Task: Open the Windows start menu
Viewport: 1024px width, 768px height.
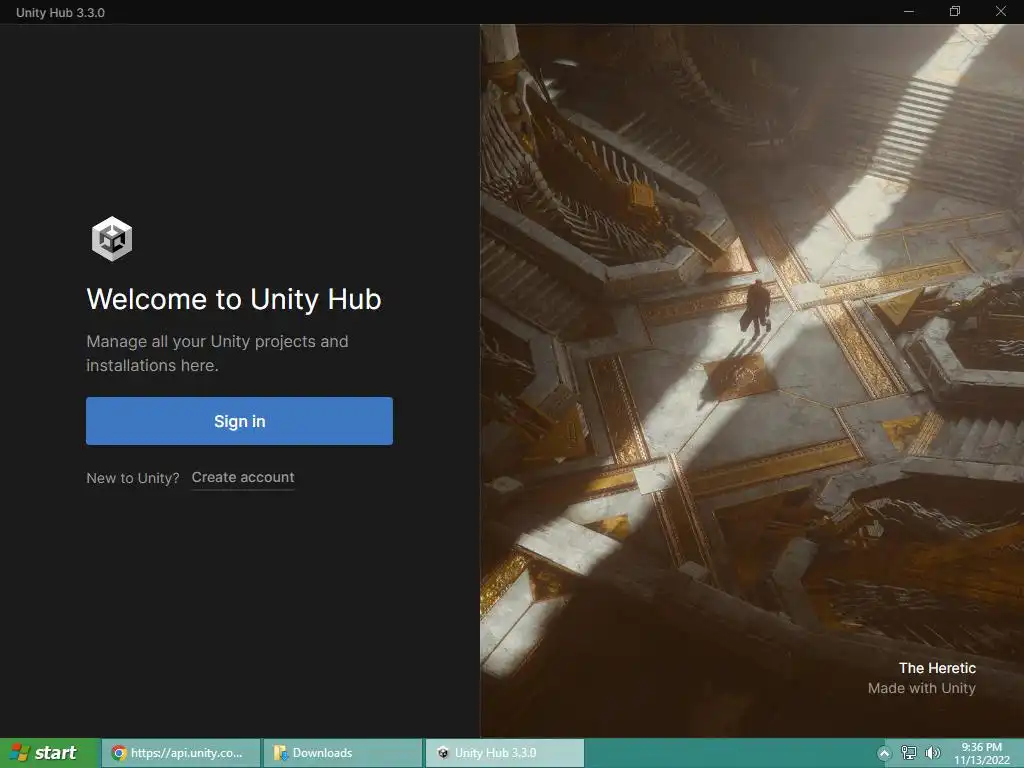Action: click(x=50, y=753)
